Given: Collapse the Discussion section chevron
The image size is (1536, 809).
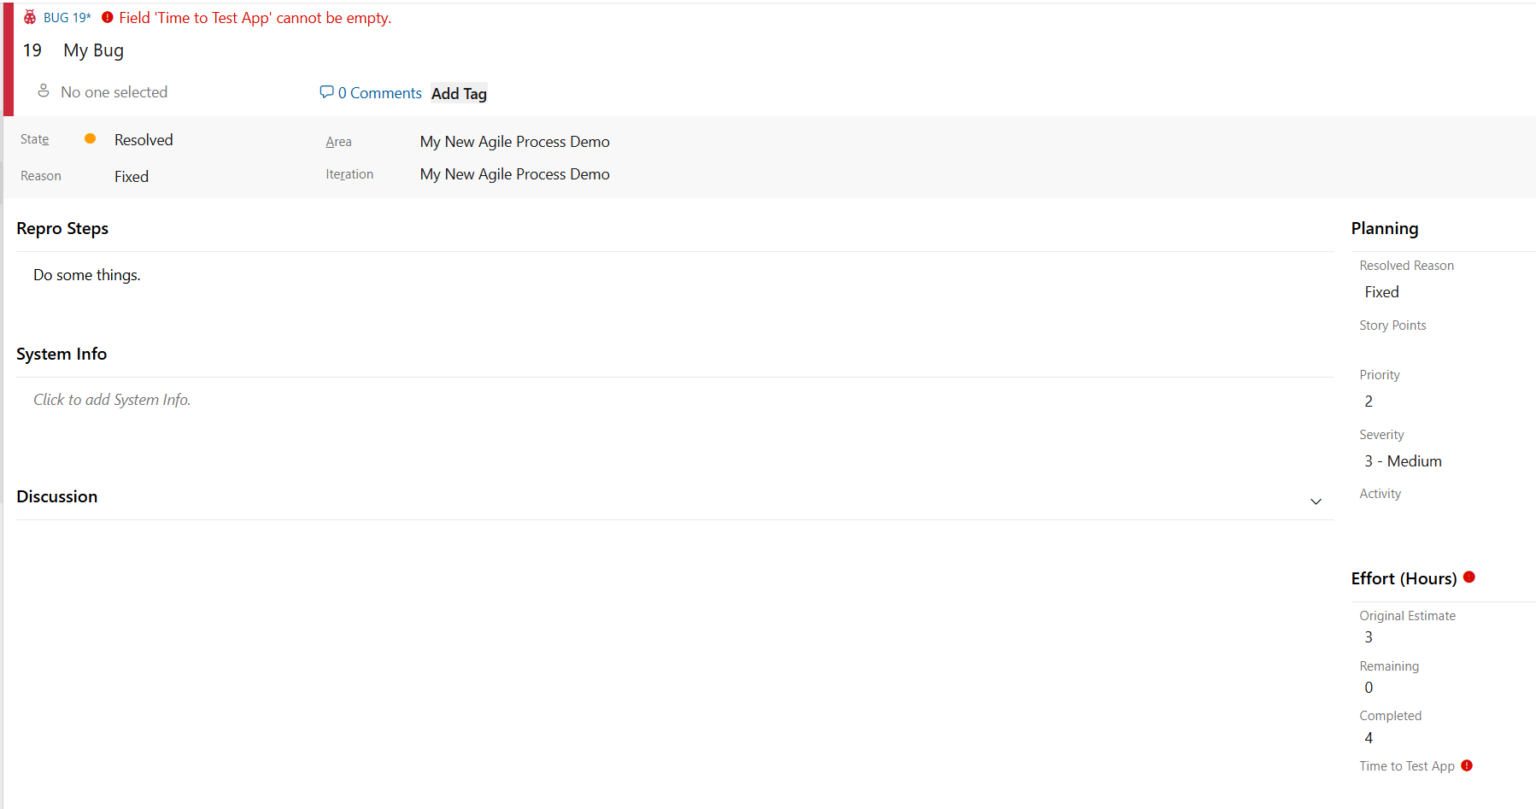Looking at the screenshot, I should [1316, 501].
